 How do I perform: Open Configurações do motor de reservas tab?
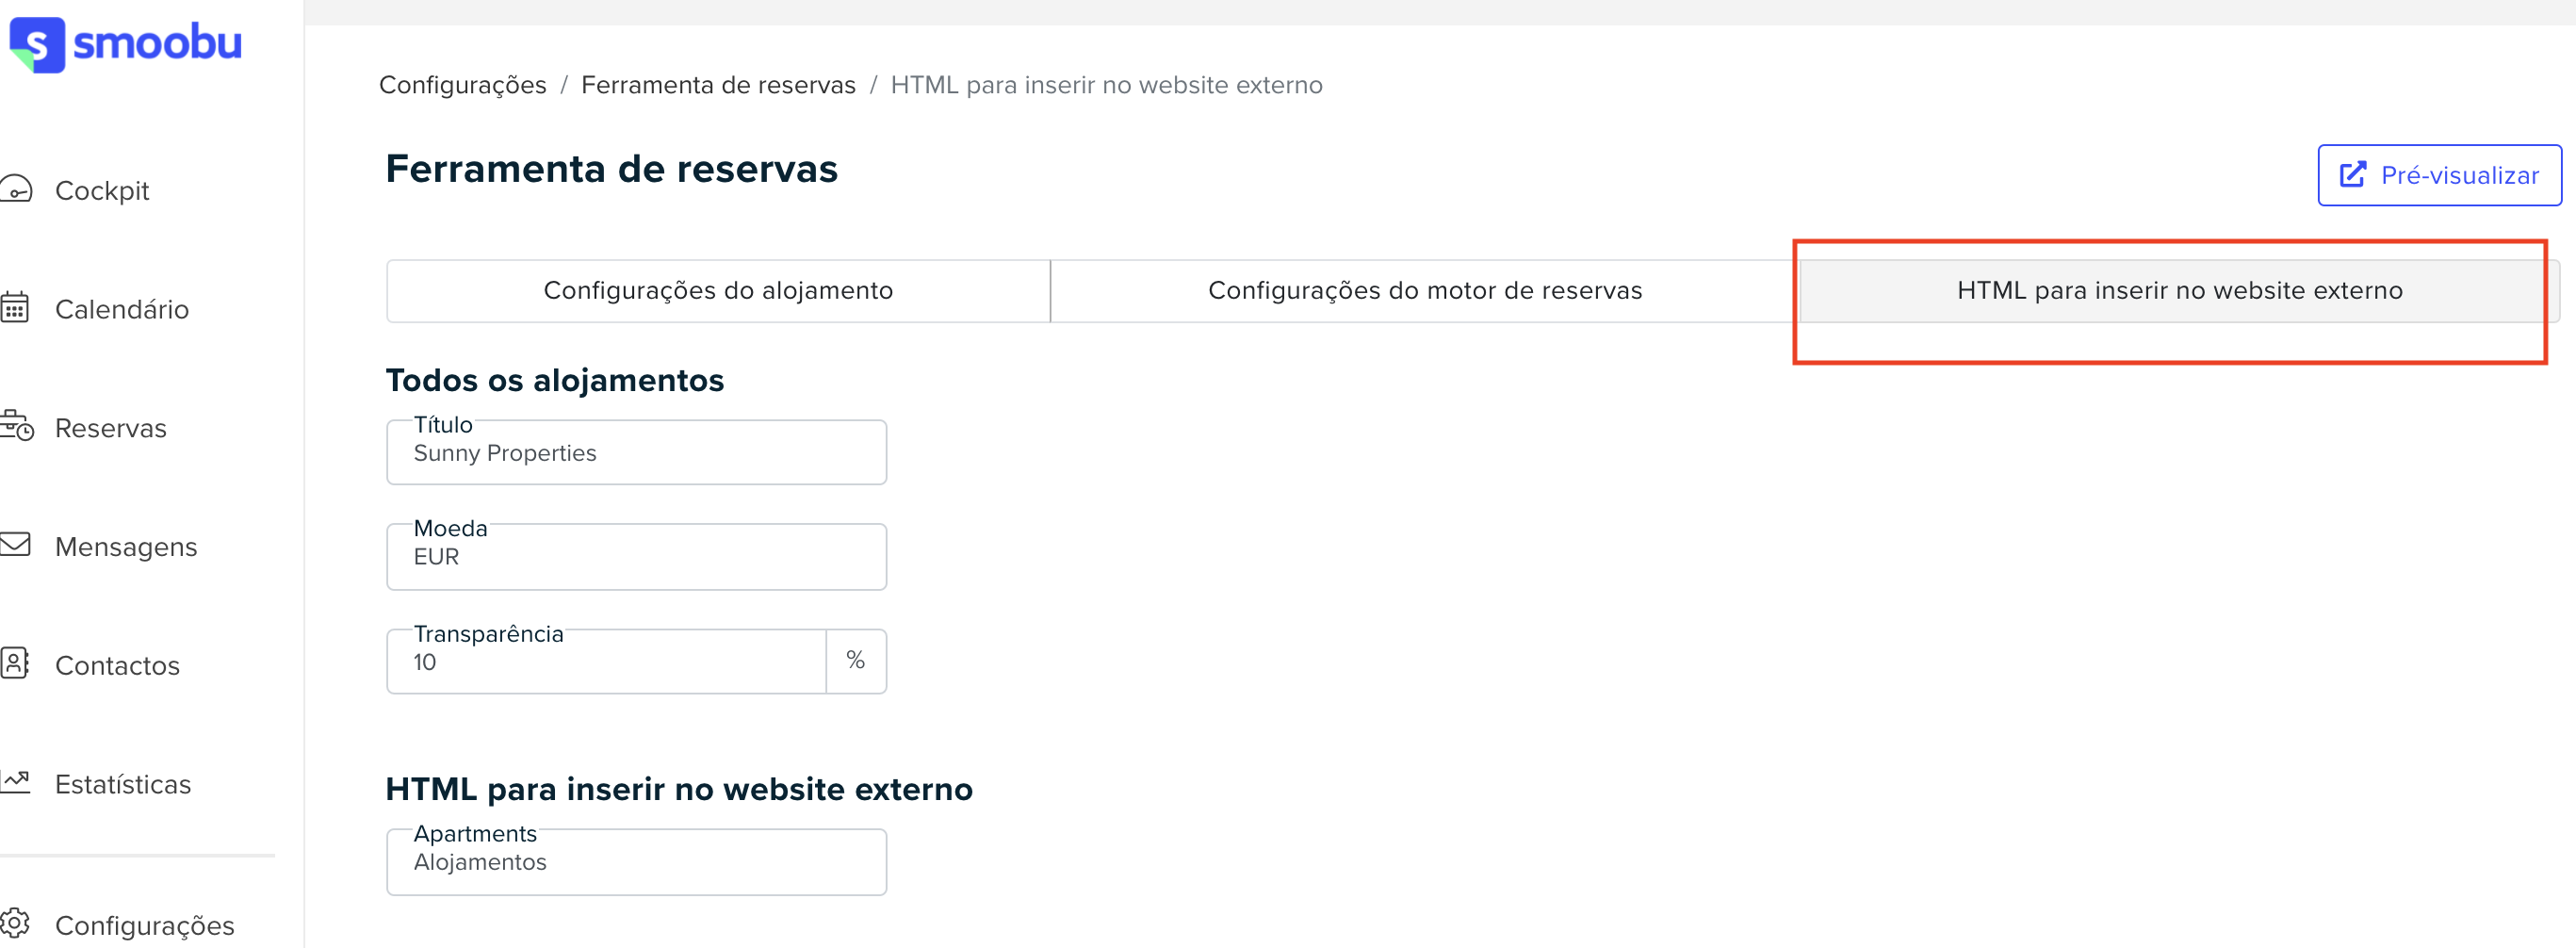coord(1425,291)
